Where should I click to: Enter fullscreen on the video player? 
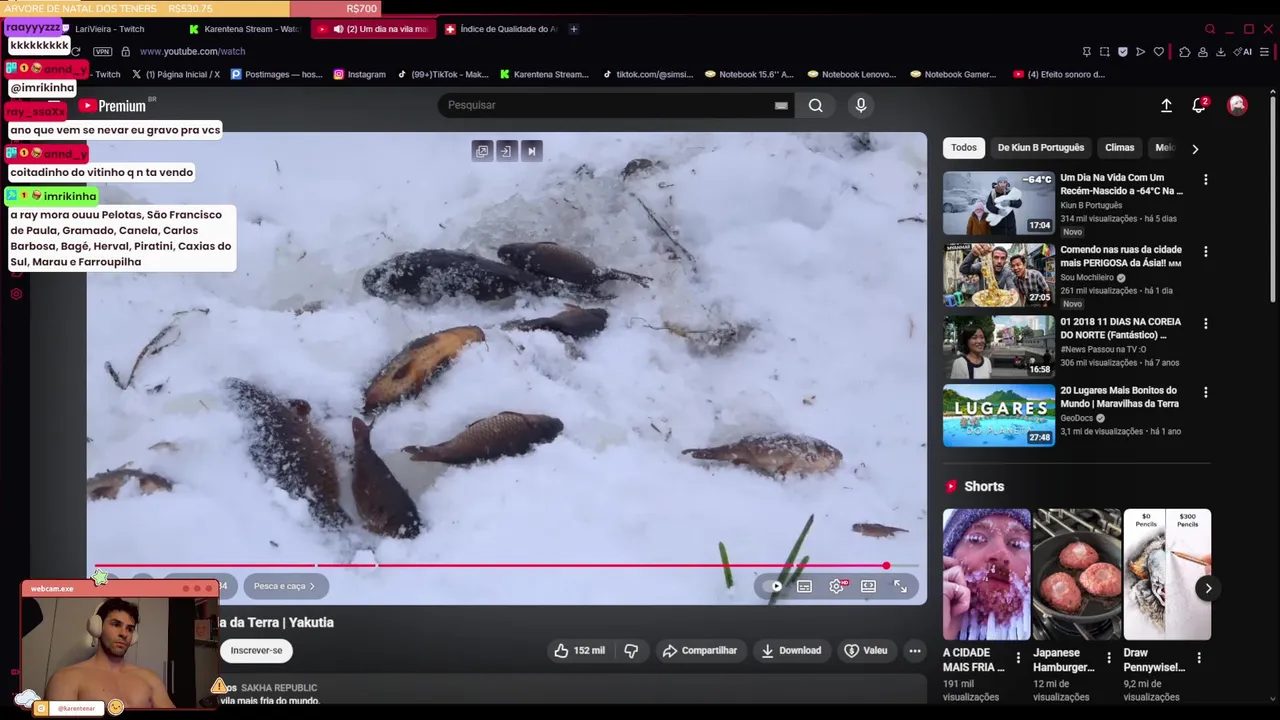pos(900,586)
